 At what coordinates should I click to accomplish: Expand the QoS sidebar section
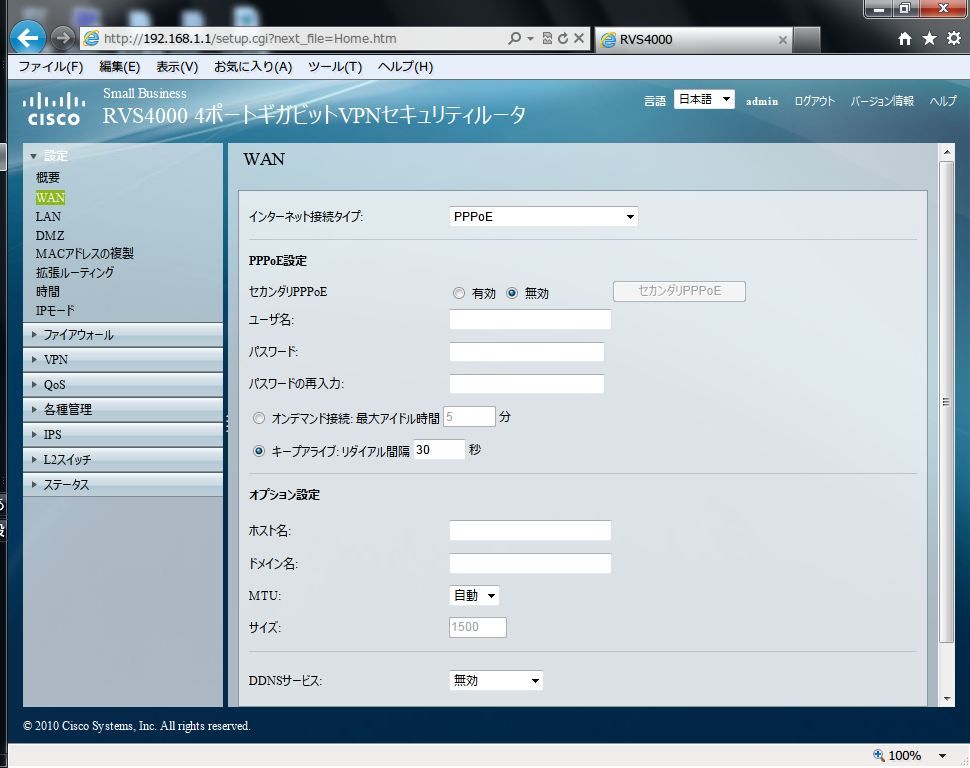(x=122, y=384)
